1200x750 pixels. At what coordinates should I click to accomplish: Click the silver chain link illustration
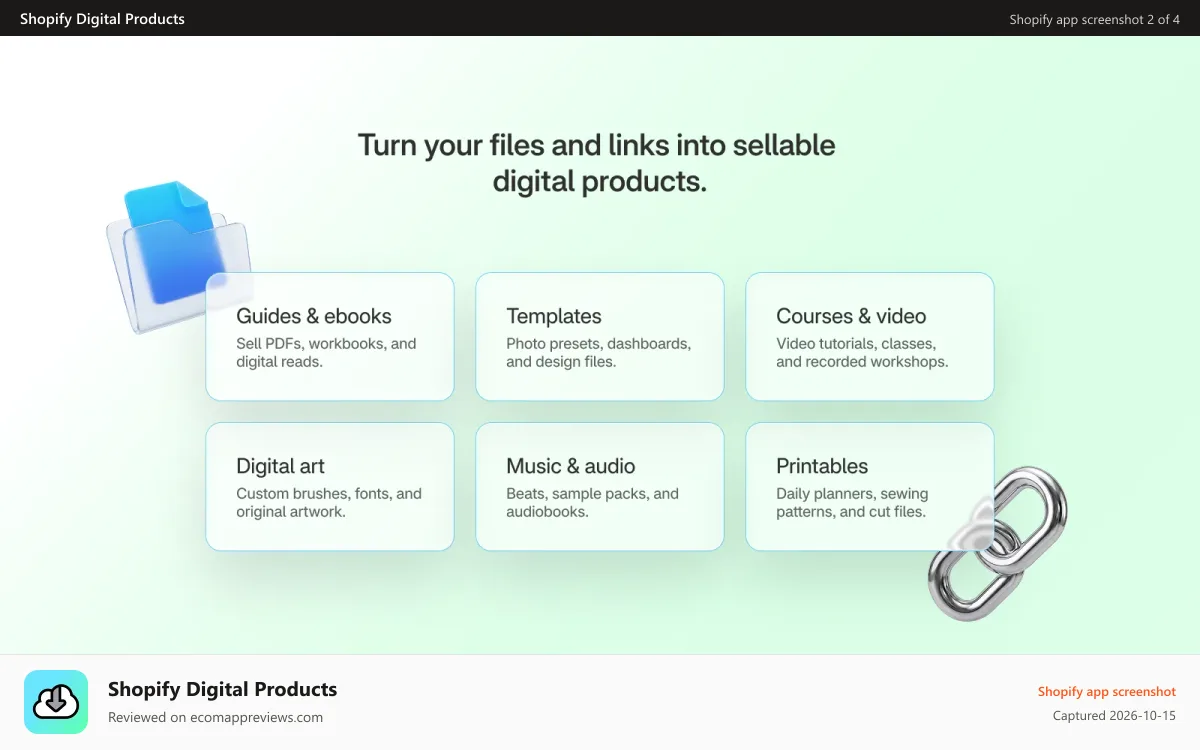click(x=997, y=542)
